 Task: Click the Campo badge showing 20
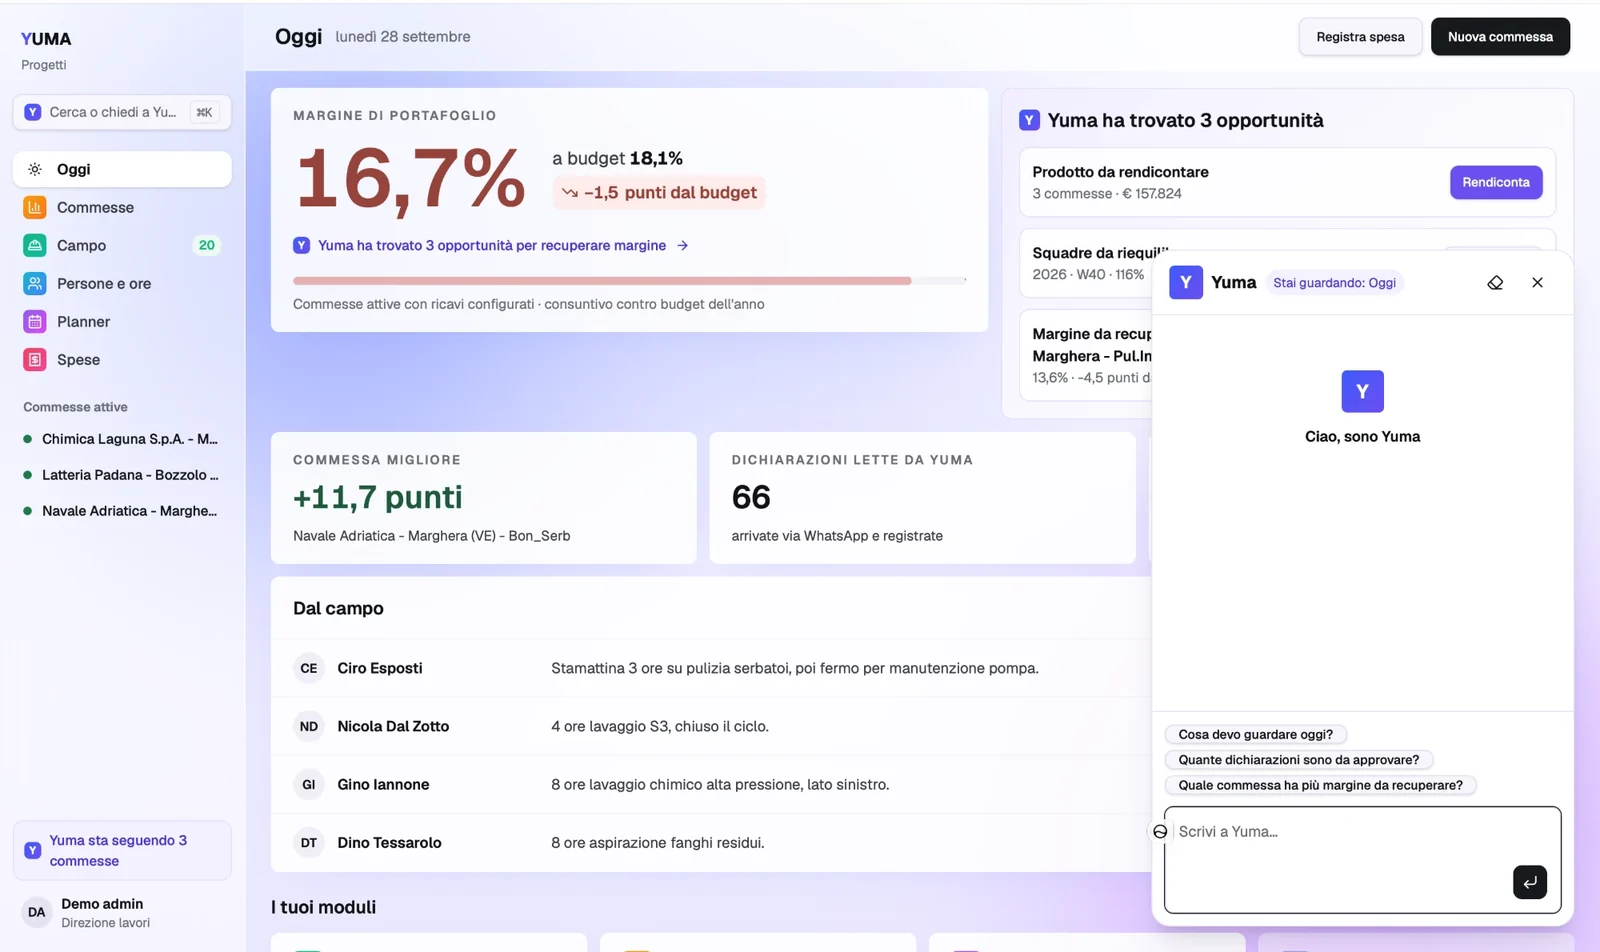click(x=207, y=245)
